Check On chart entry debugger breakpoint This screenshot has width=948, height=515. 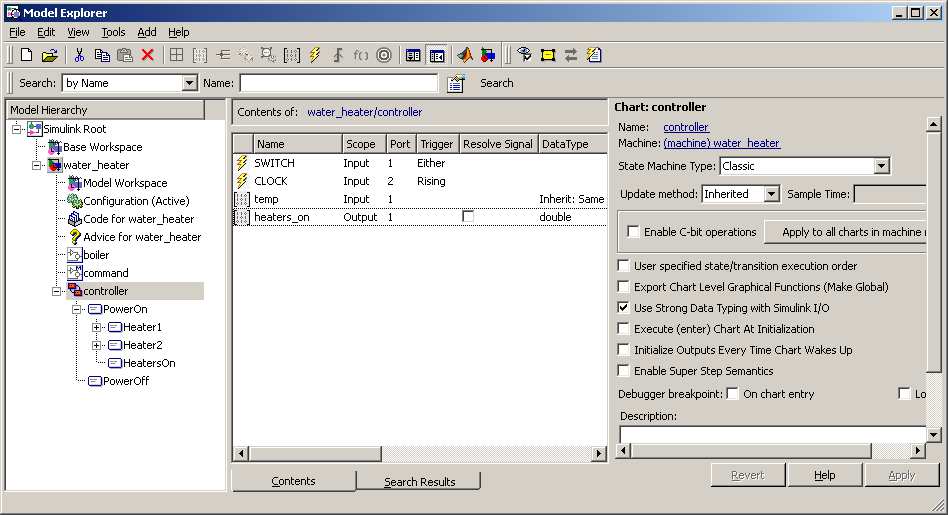pos(732,394)
